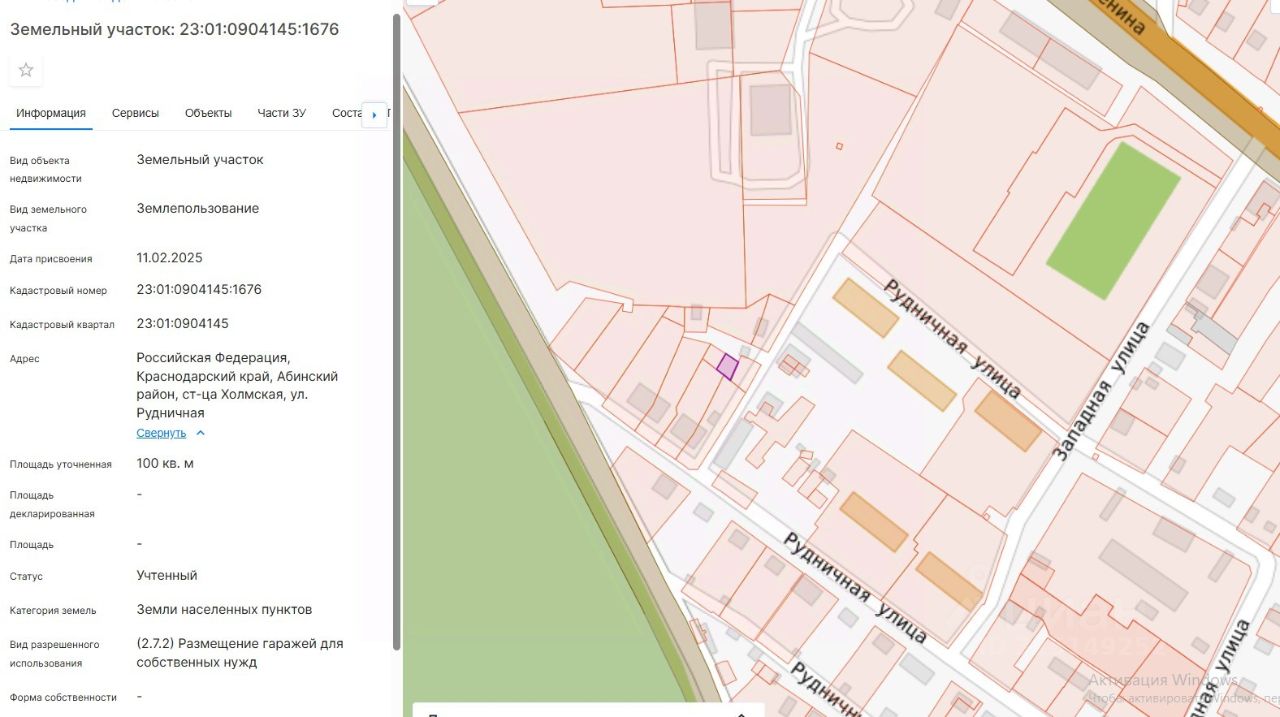The image size is (1280, 717).
Task: Add the land parcel to favorites with the star
Action: [26, 70]
